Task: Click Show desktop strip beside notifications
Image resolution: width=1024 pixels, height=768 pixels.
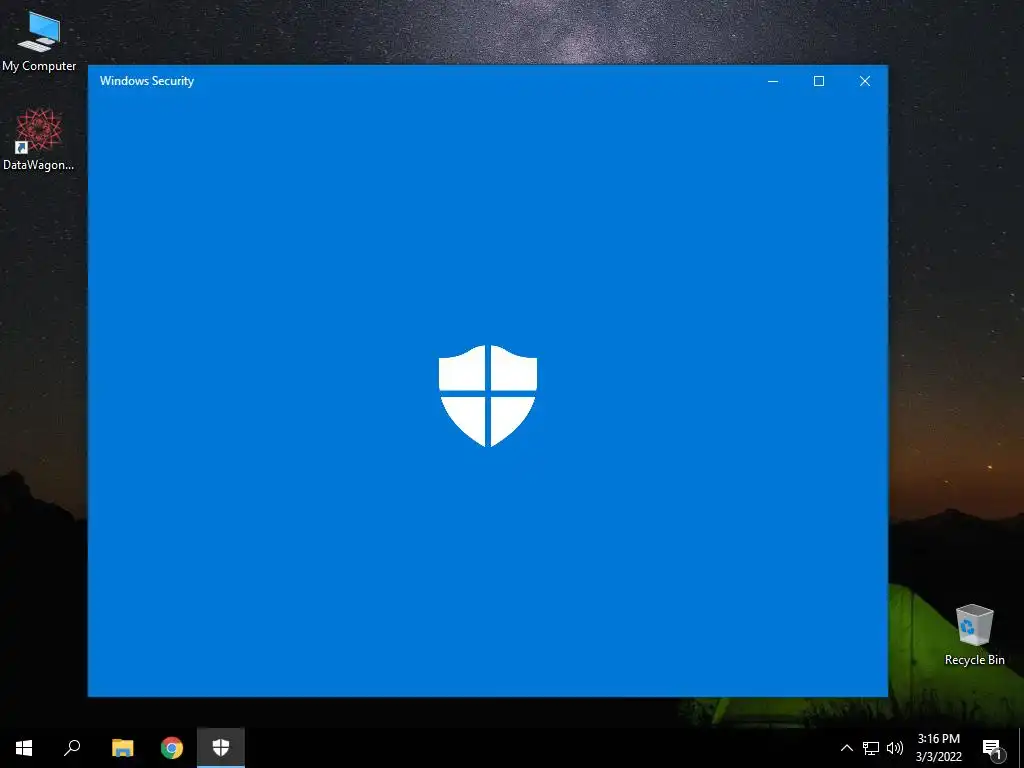Action: 1021,748
